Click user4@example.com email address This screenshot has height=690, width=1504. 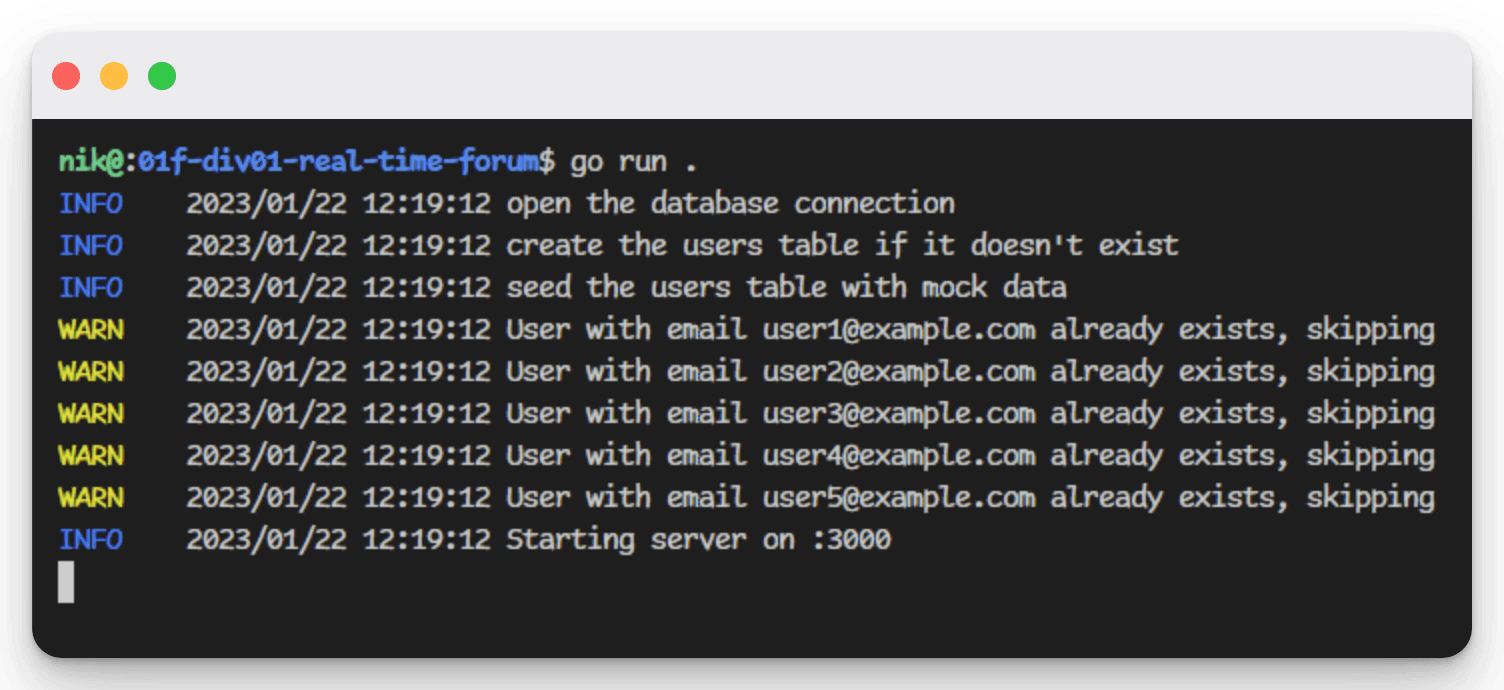tap(899, 455)
